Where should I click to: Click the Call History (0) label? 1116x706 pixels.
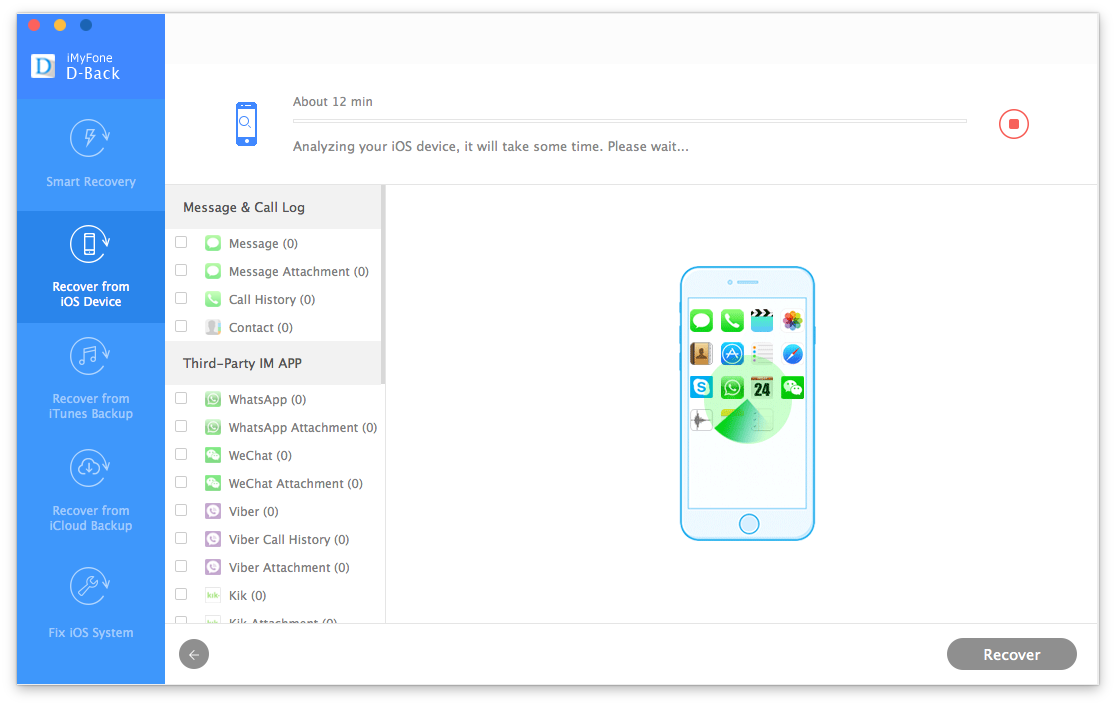pos(272,300)
